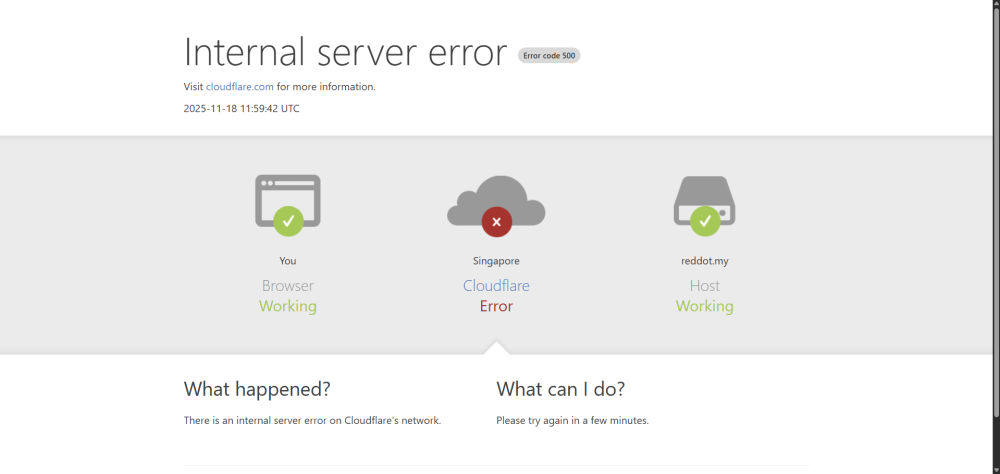Click the white triangle pointer below Cloudflare Error
Image resolution: width=1000 pixels, height=474 pixels.
(x=496, y=347)
